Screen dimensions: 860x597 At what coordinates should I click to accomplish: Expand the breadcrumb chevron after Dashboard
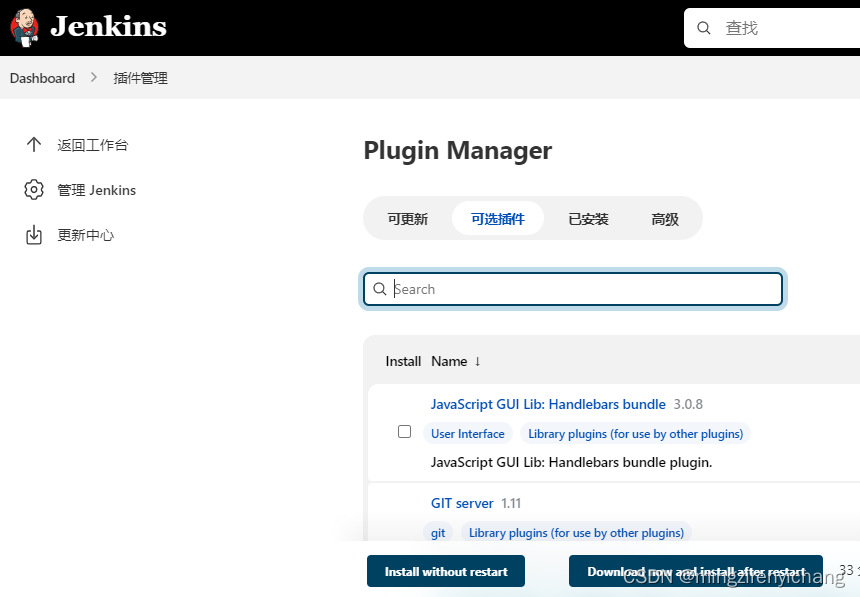(94, 77)
